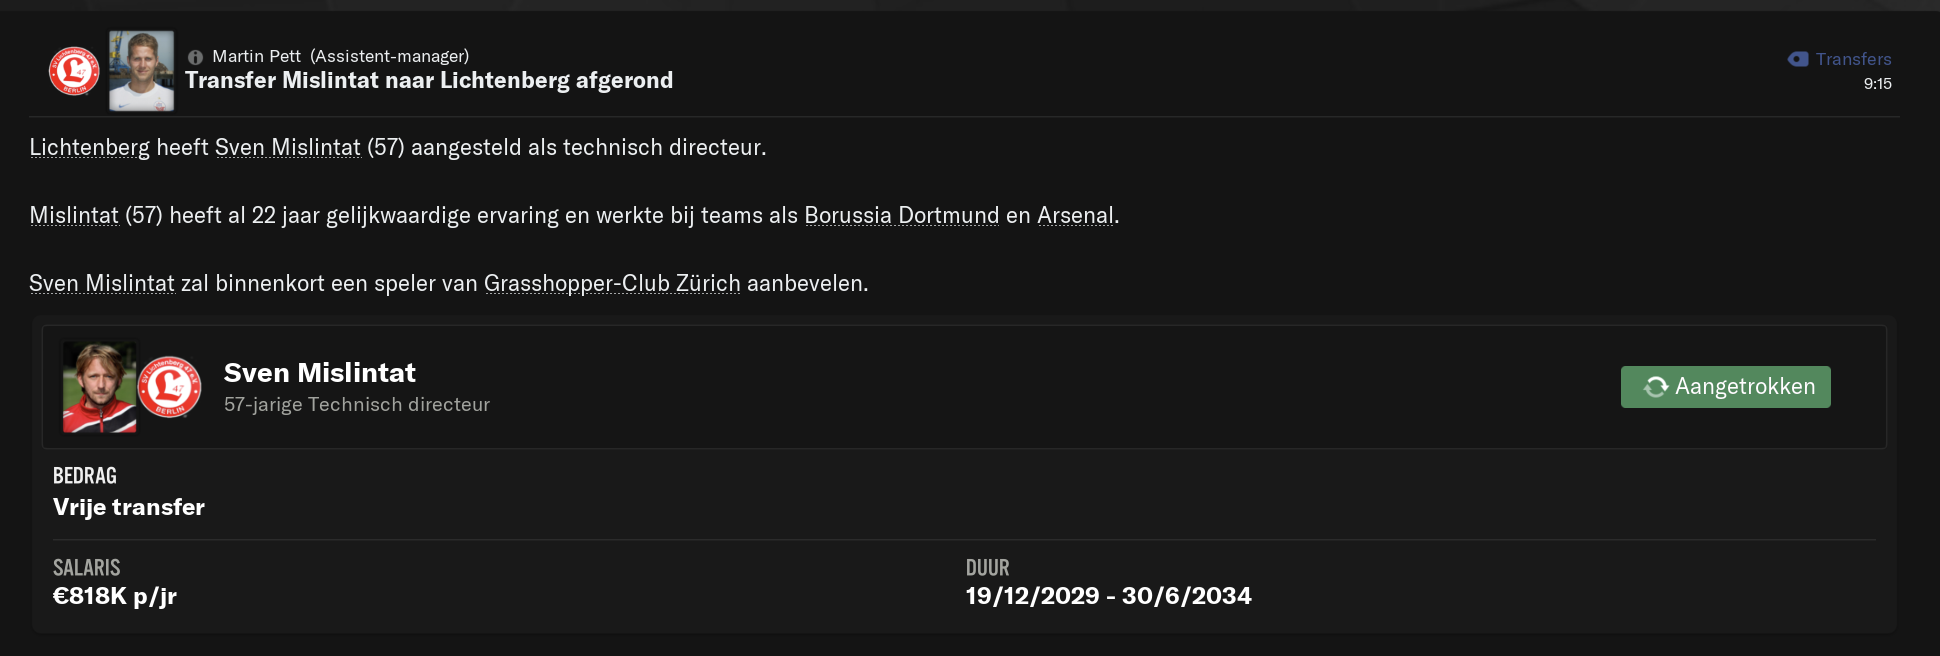Click Sven Mislintat link in recommendation sentence
The image size is (1940, 656).
tap(102, 283)
